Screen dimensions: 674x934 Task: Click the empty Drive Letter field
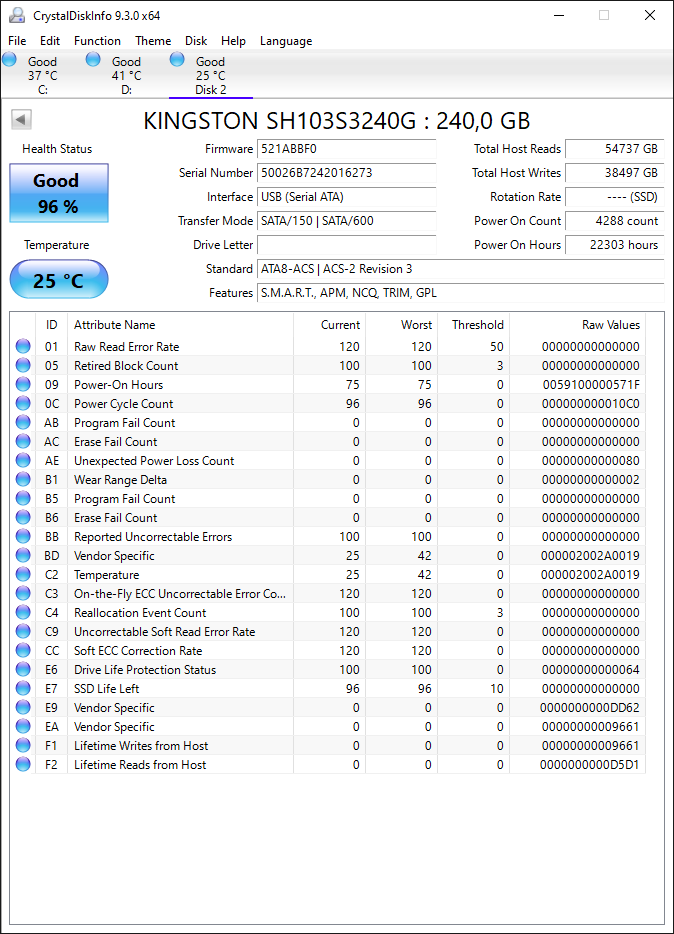[x=347, y=244]
